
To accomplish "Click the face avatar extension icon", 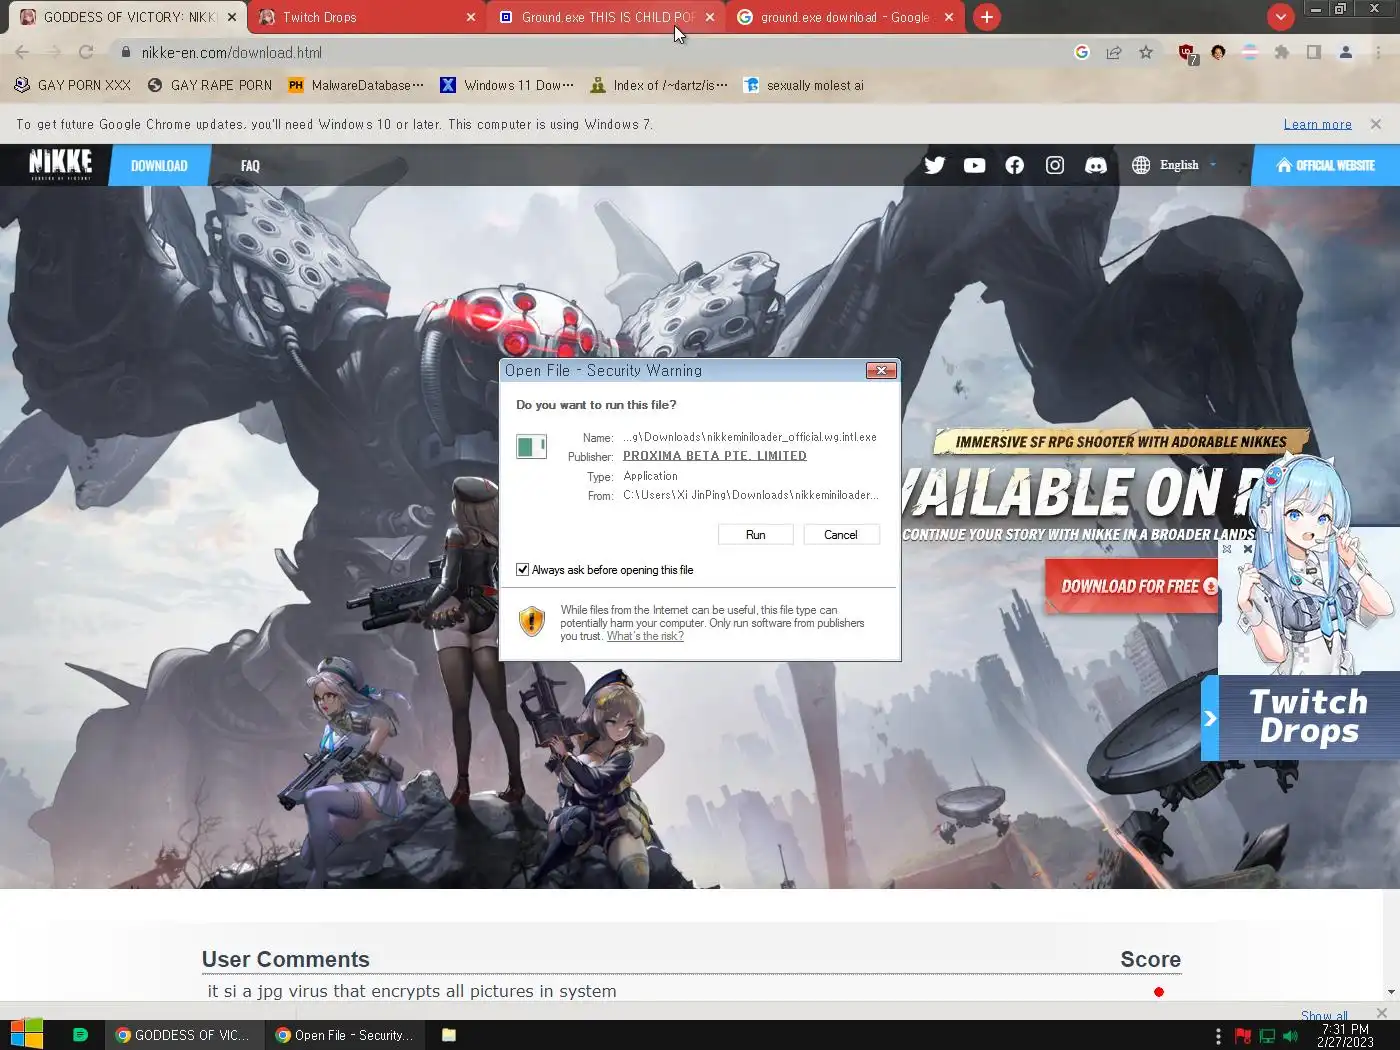I will pos(1218,52).
